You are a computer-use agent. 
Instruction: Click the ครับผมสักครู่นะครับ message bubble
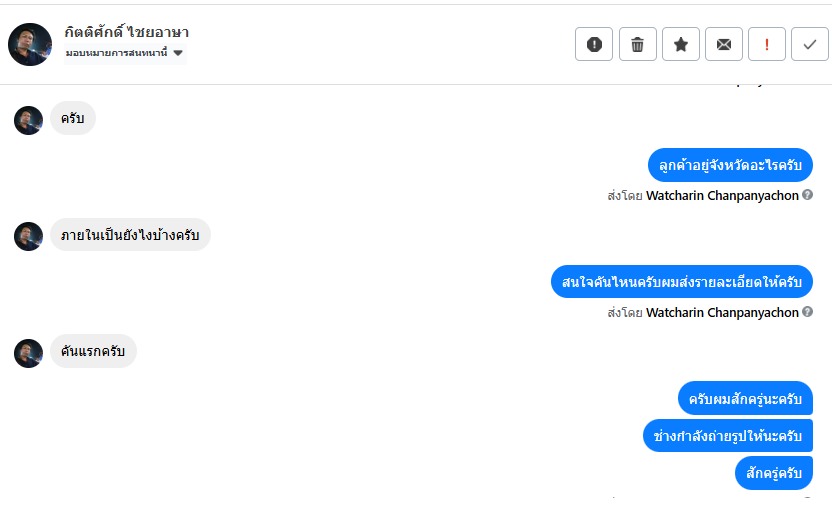pyautogui.click(x=745, y=399)
